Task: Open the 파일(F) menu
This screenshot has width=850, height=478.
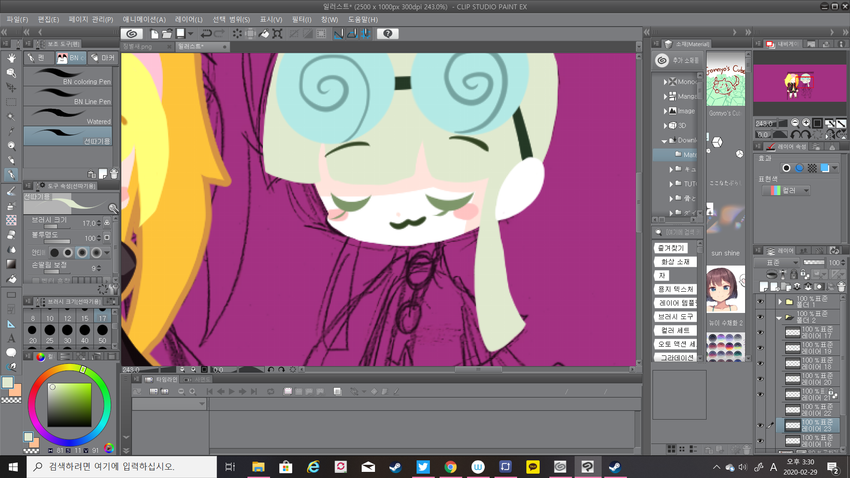Action: pos(17,20)
